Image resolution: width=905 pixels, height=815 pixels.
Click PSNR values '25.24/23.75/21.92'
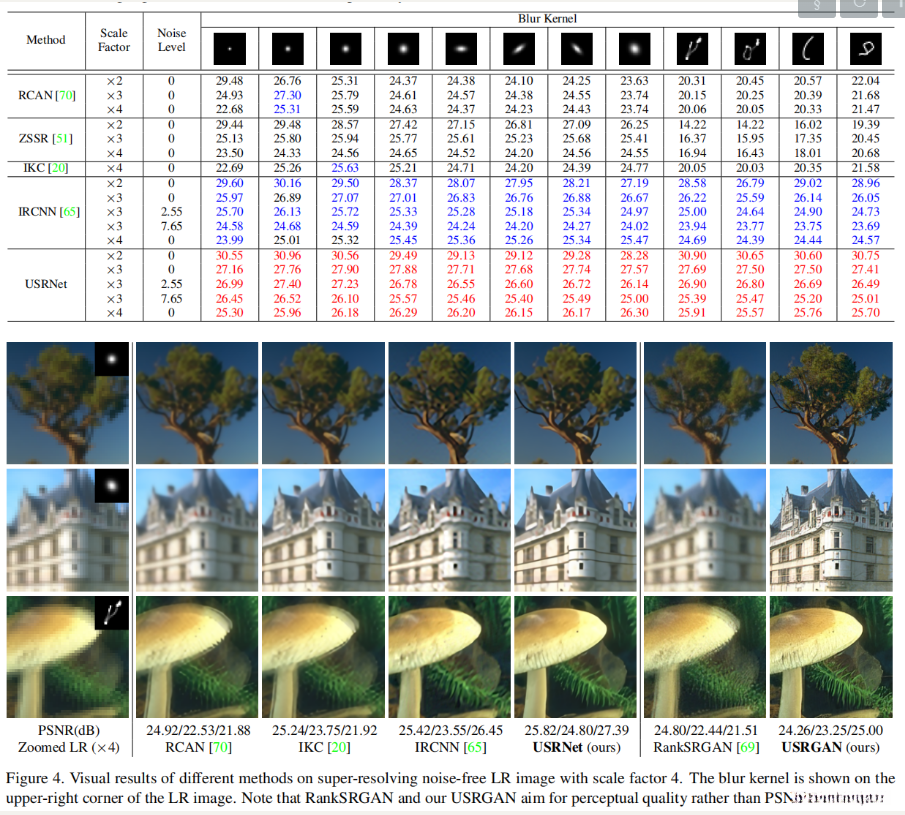[x=324, y=730]
